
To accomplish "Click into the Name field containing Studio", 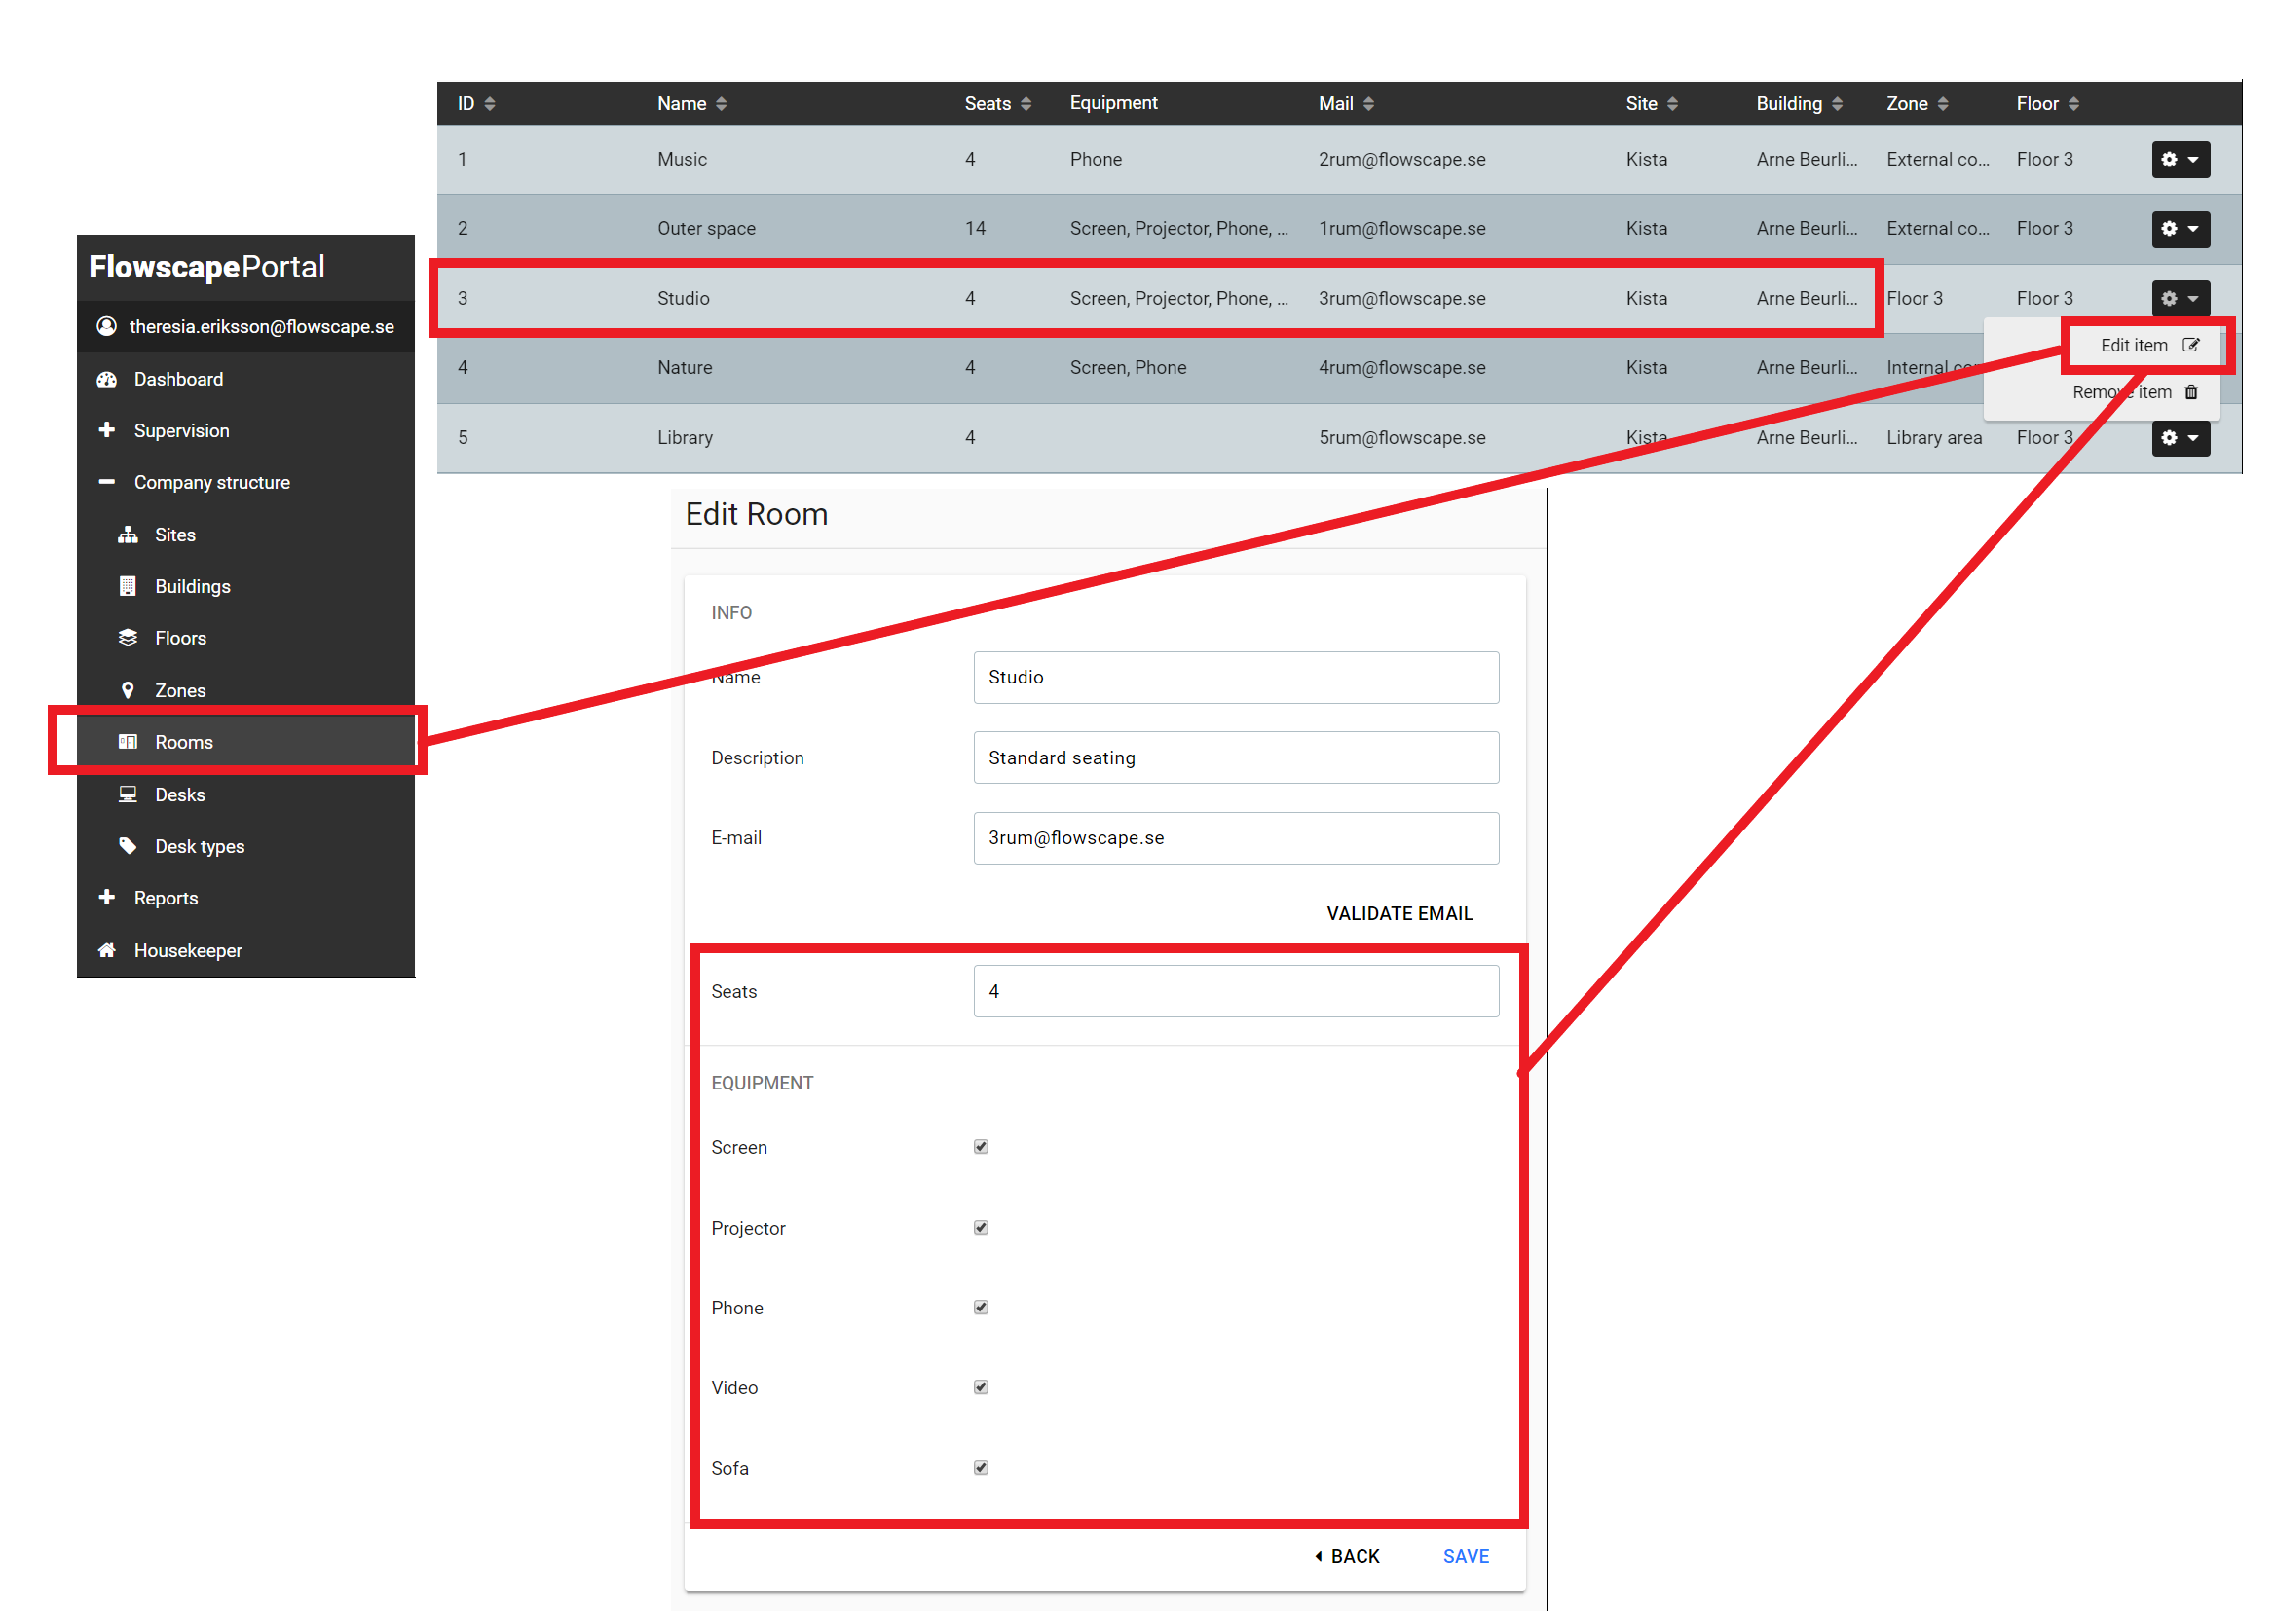I will point(1236,678).
